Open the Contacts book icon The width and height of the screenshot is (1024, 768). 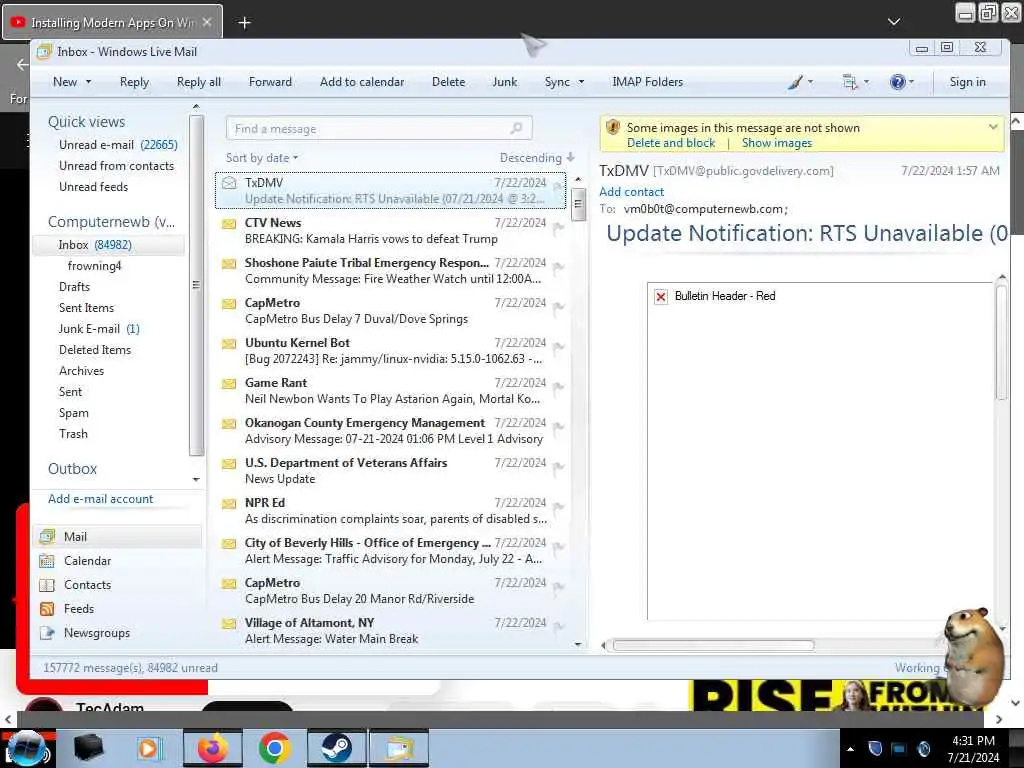coord(47,585)
